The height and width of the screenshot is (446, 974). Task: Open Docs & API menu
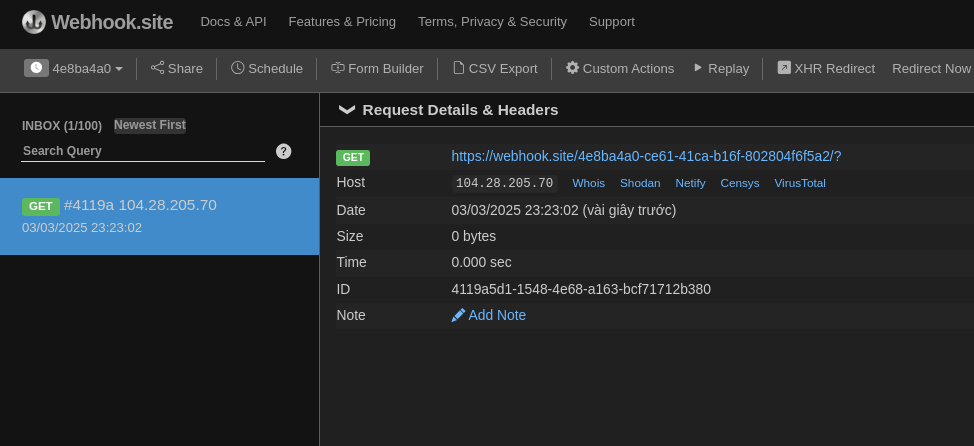tap(233, 22)
